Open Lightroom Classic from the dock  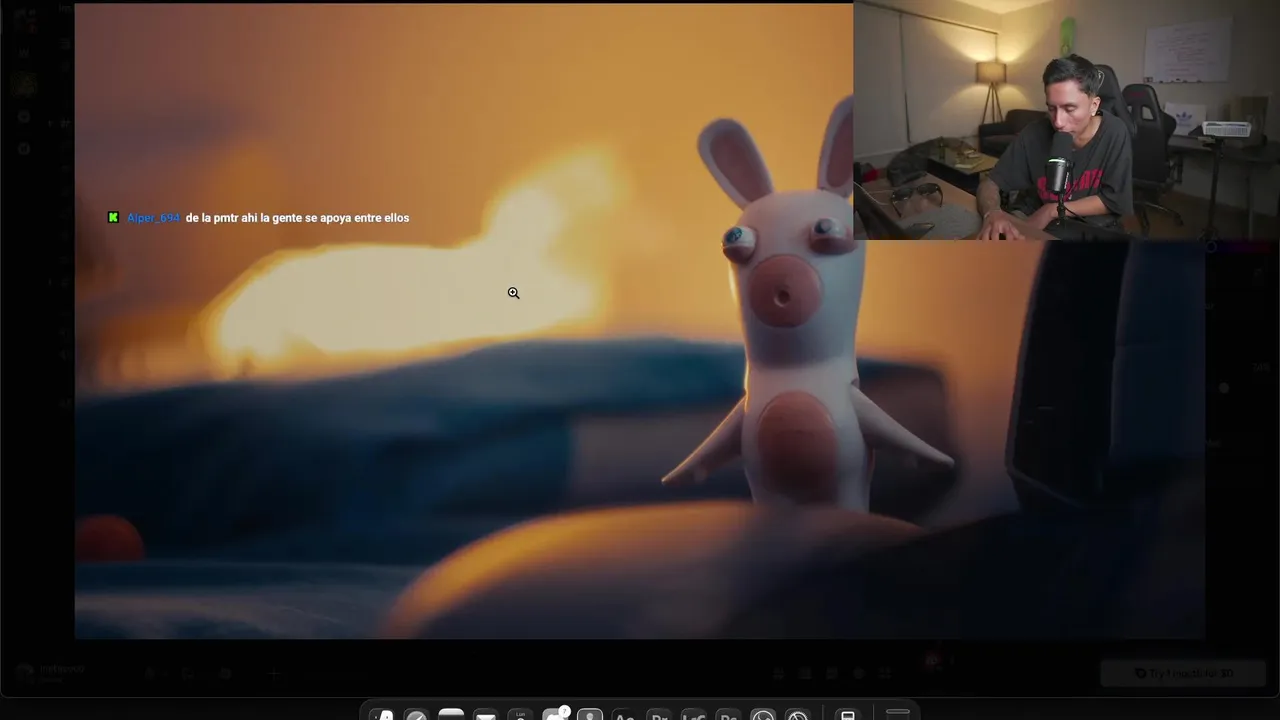point(693,714)
